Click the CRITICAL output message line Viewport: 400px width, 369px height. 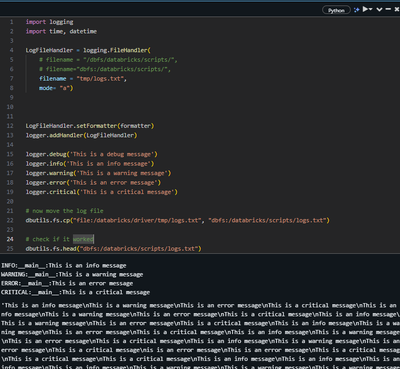tap(75, 292)
